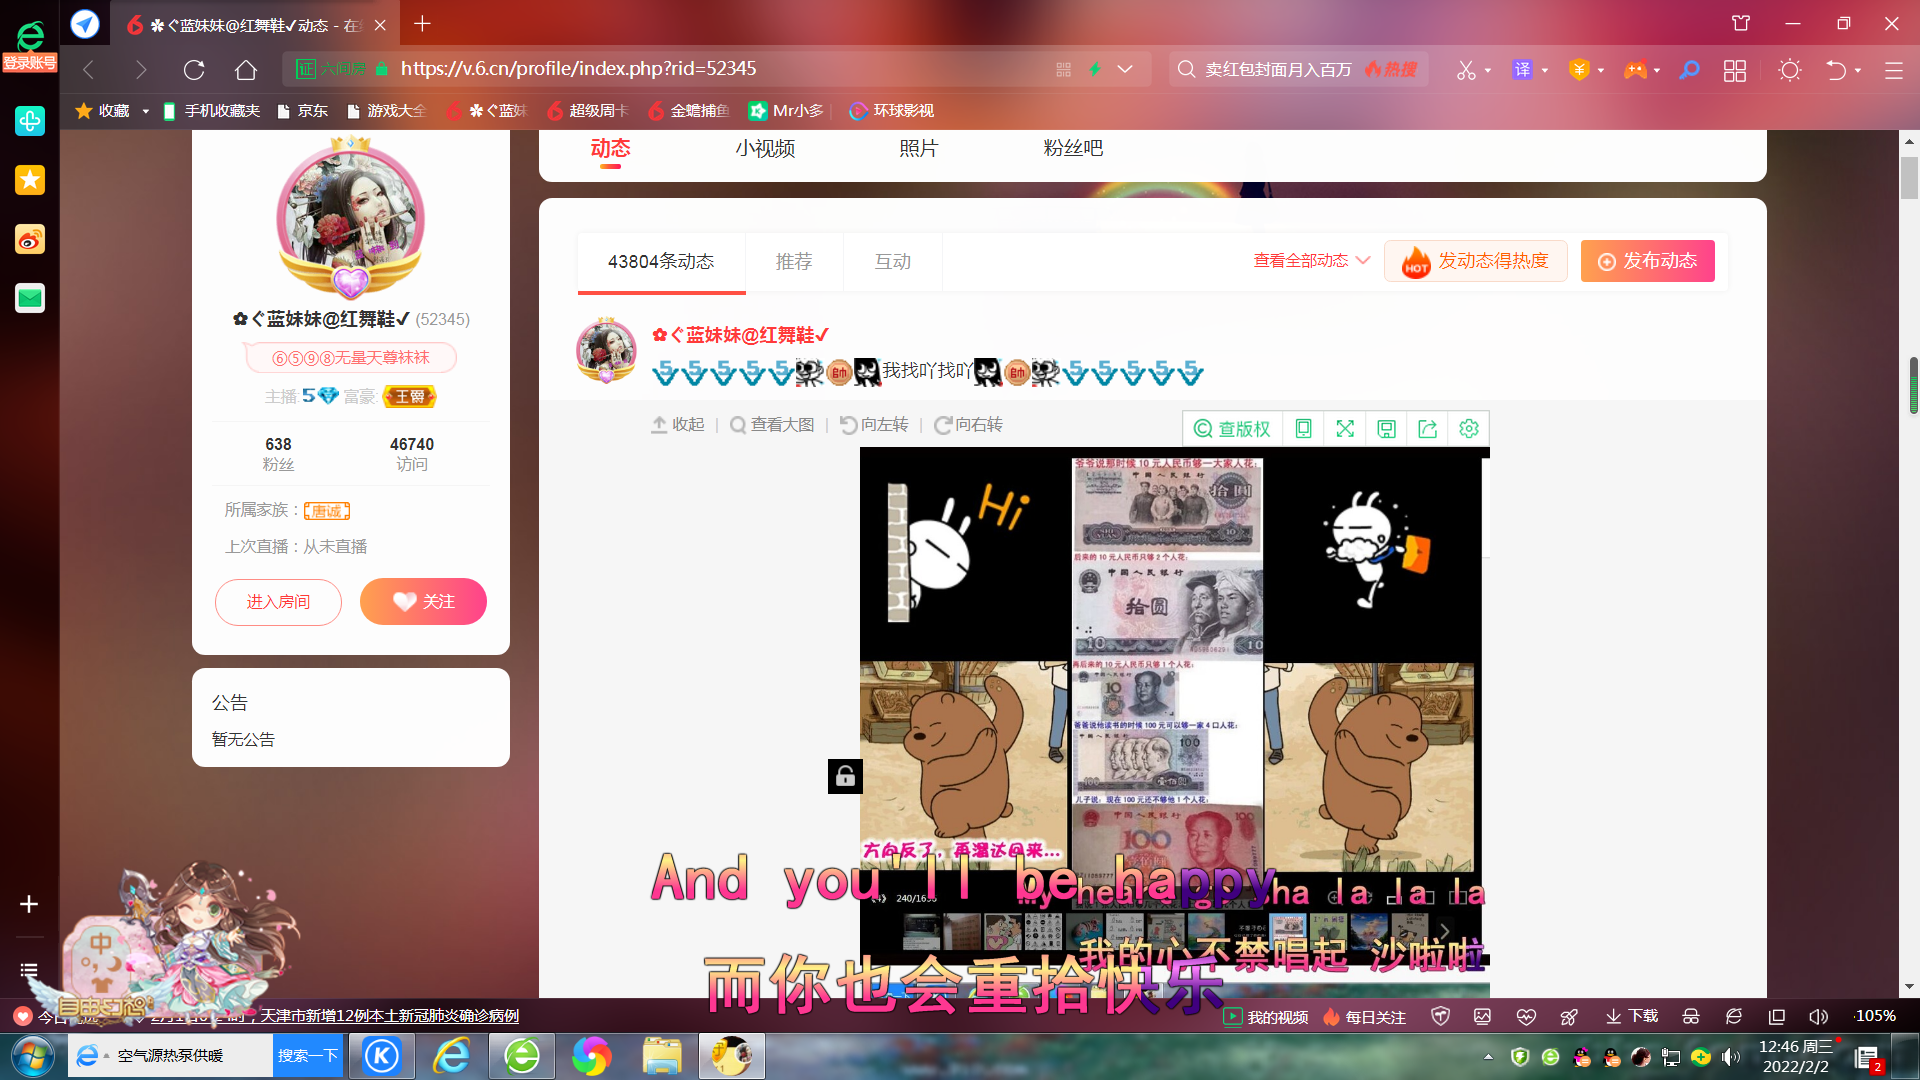1920x1080 pixels.
Task: Open the green mail icon in sidebar
Action: tap(30, 298)
